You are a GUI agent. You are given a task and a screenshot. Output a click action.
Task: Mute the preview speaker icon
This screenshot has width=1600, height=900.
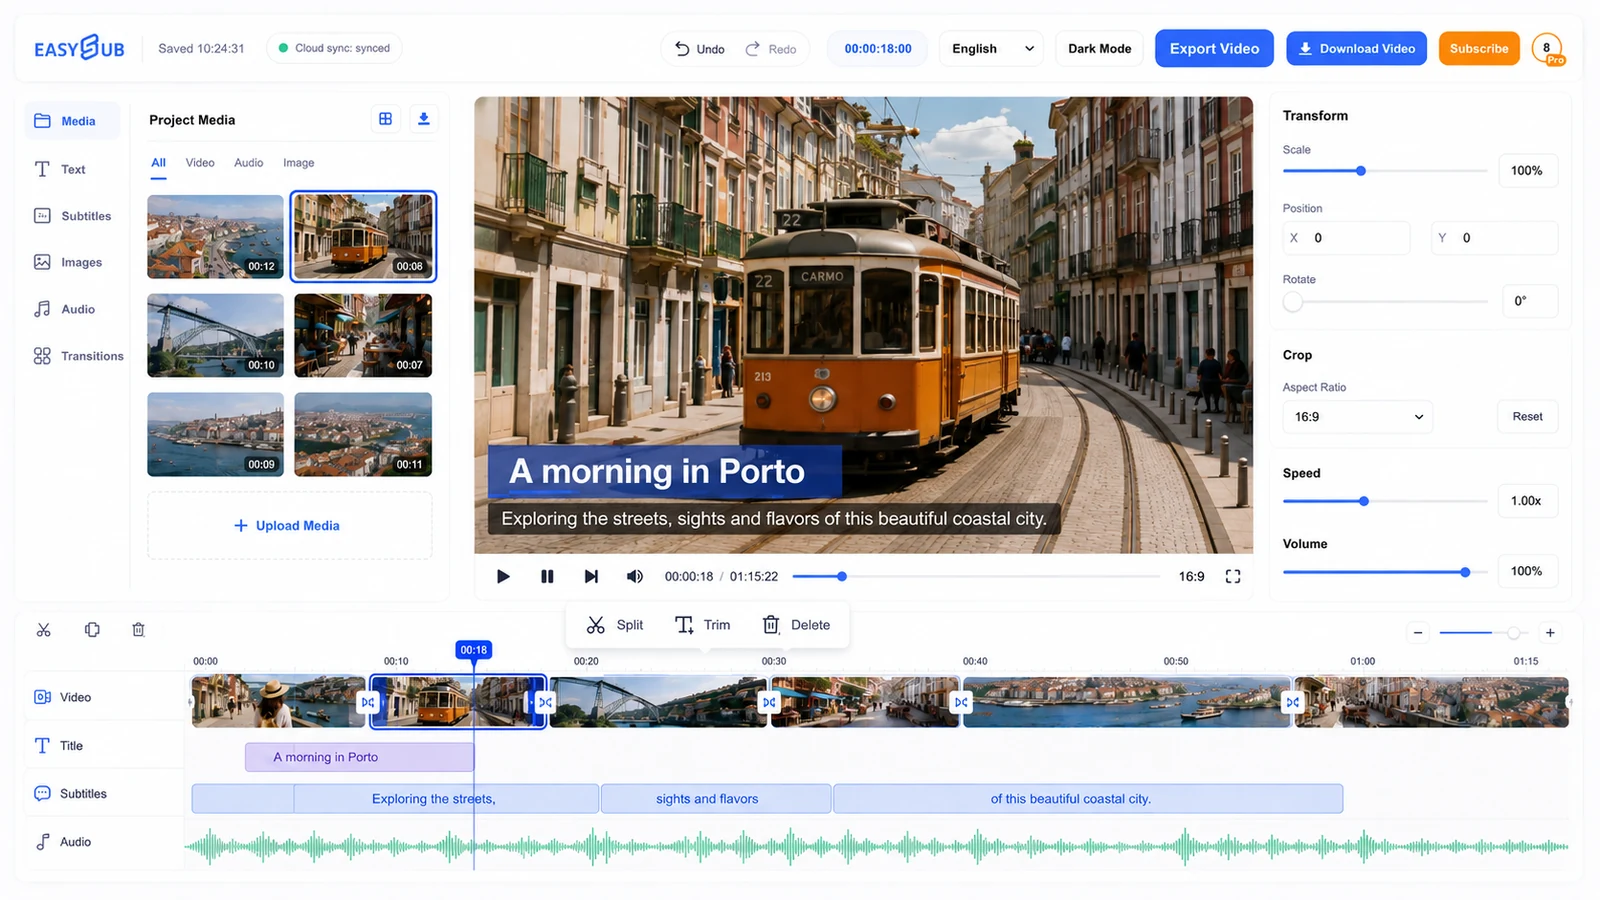635,576
